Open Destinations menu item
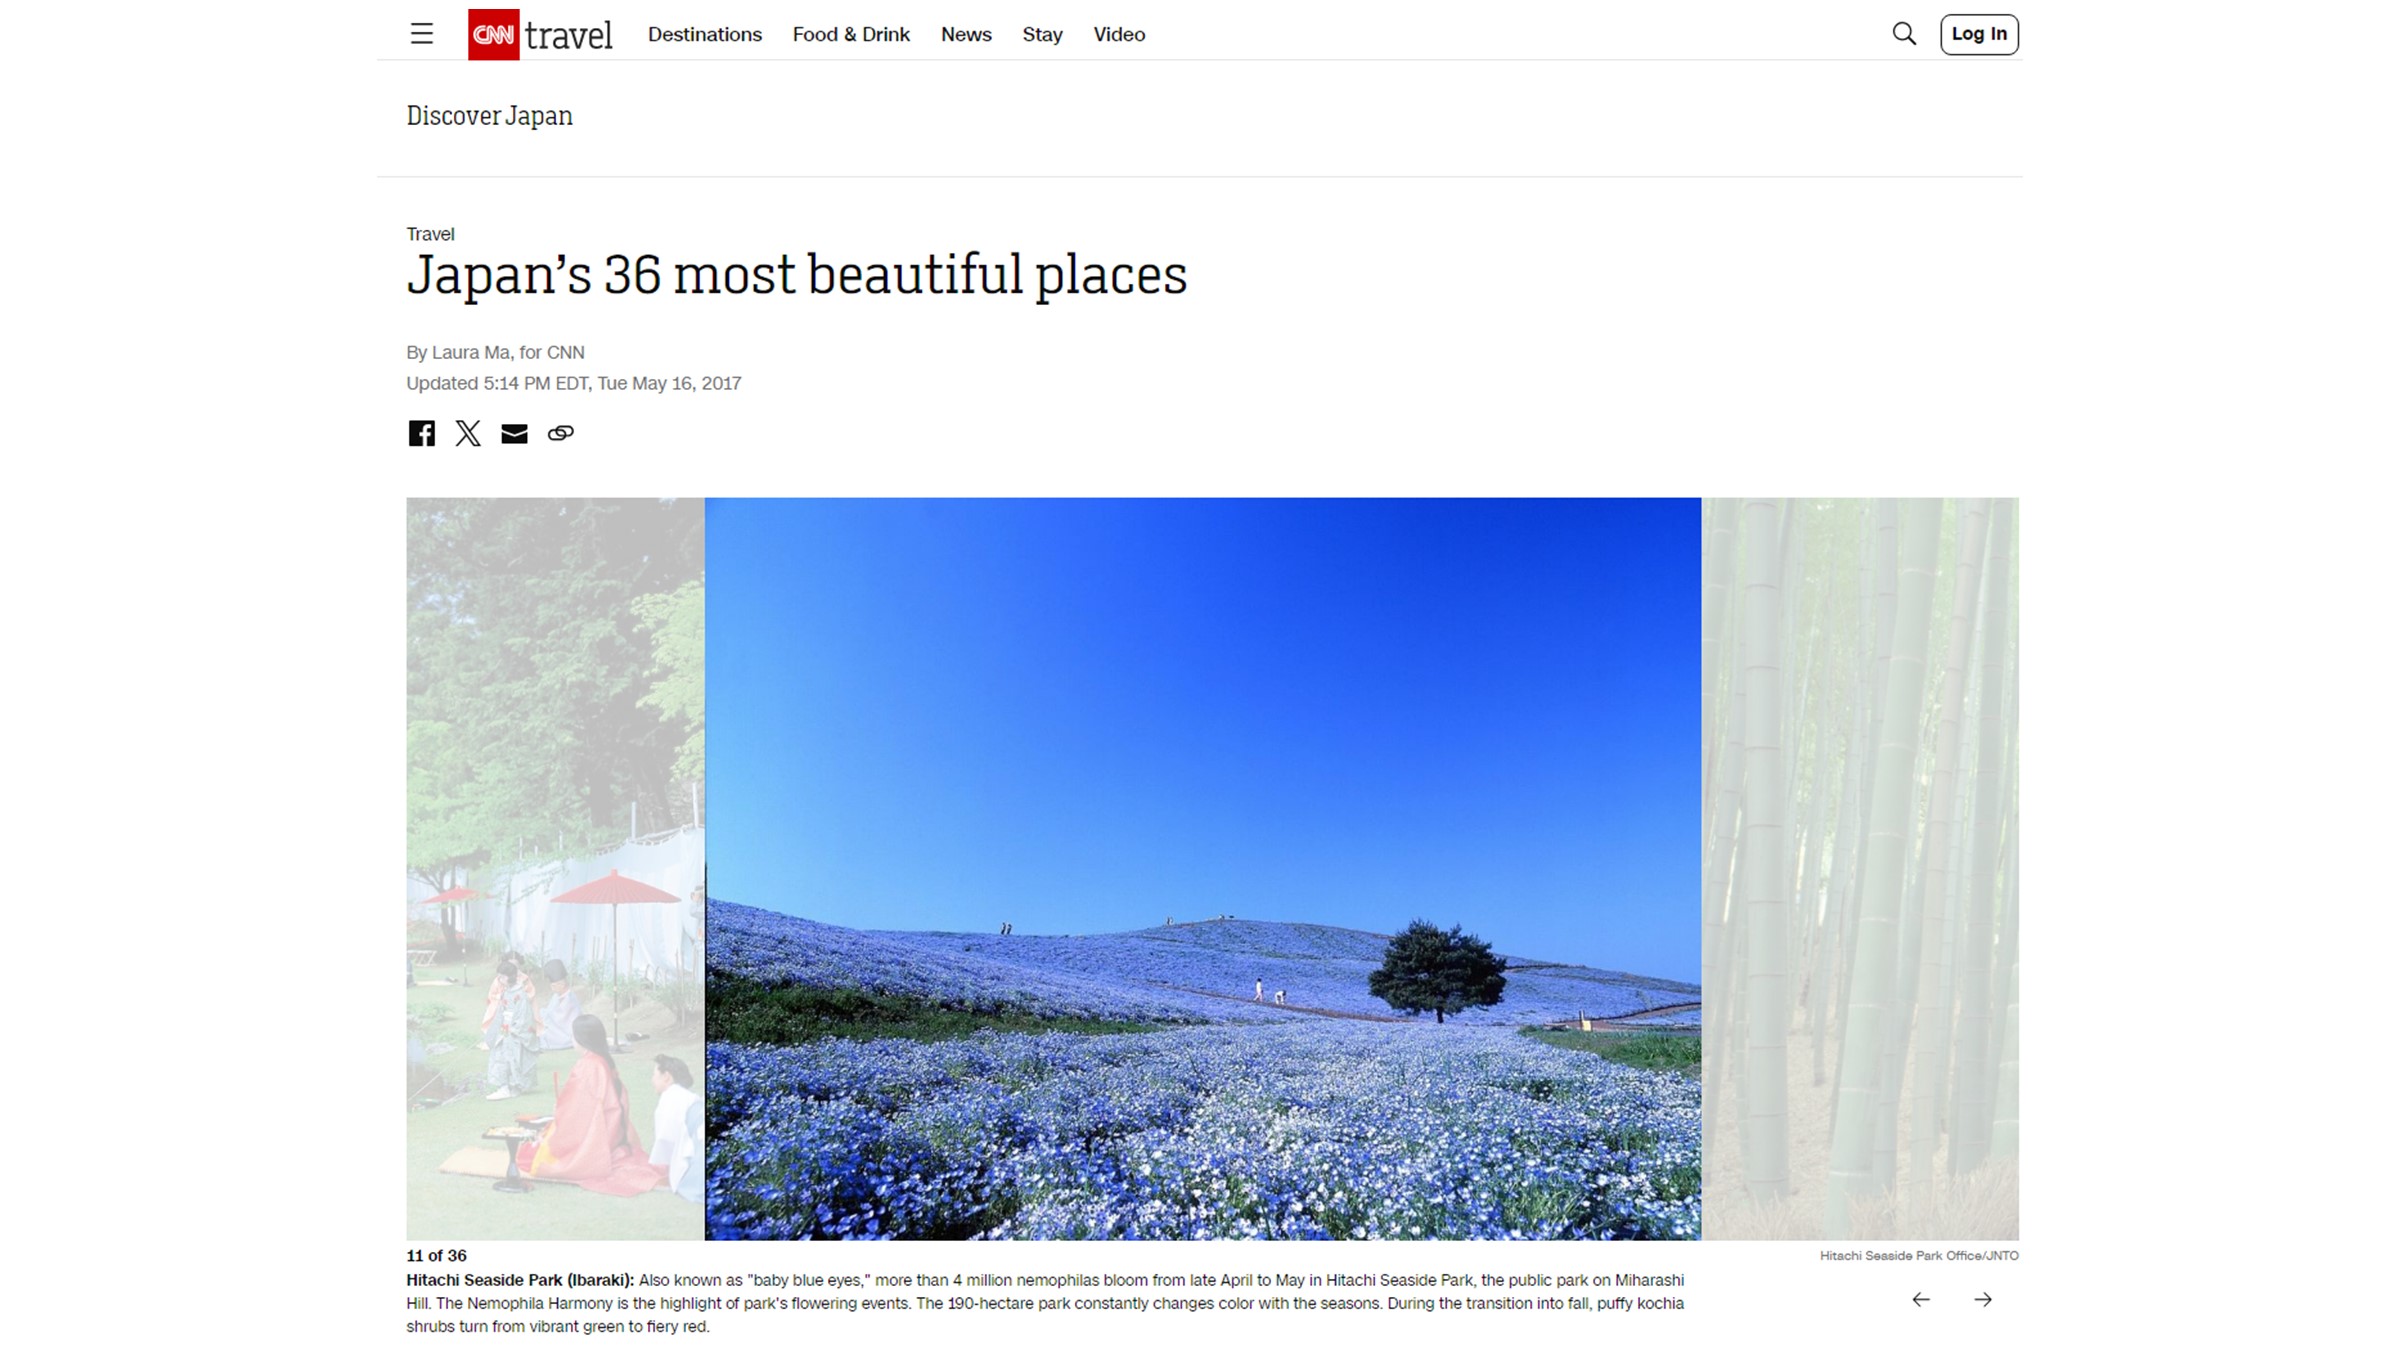This screenshot has height=1350, width=2400. (704, 34)
